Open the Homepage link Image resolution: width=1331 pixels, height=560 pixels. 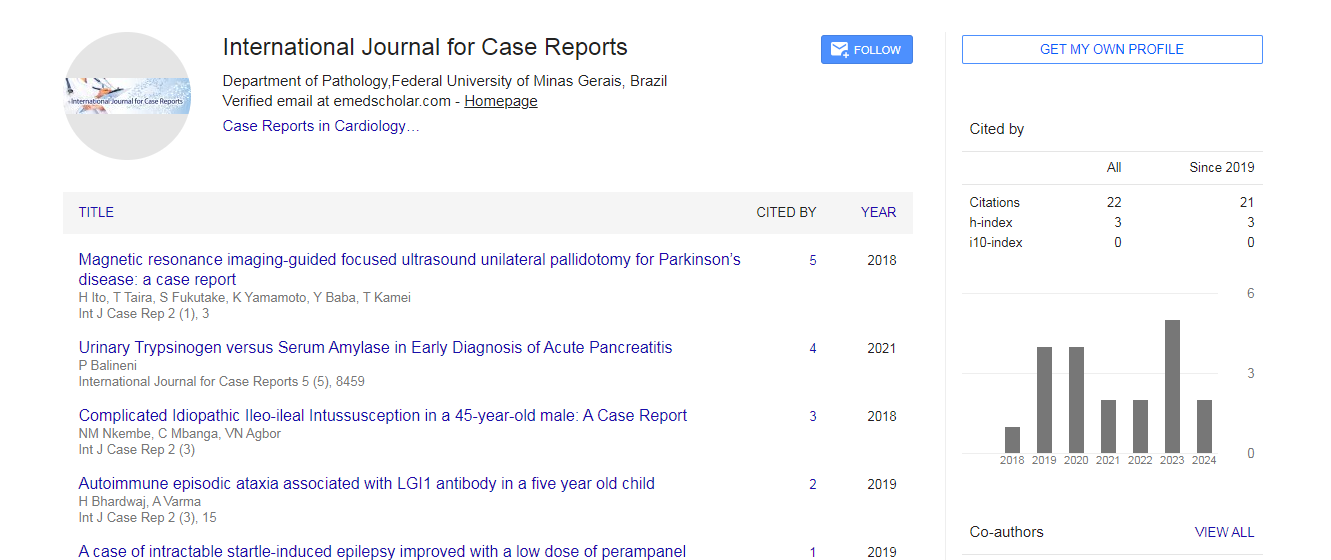[x=500, y=101]
